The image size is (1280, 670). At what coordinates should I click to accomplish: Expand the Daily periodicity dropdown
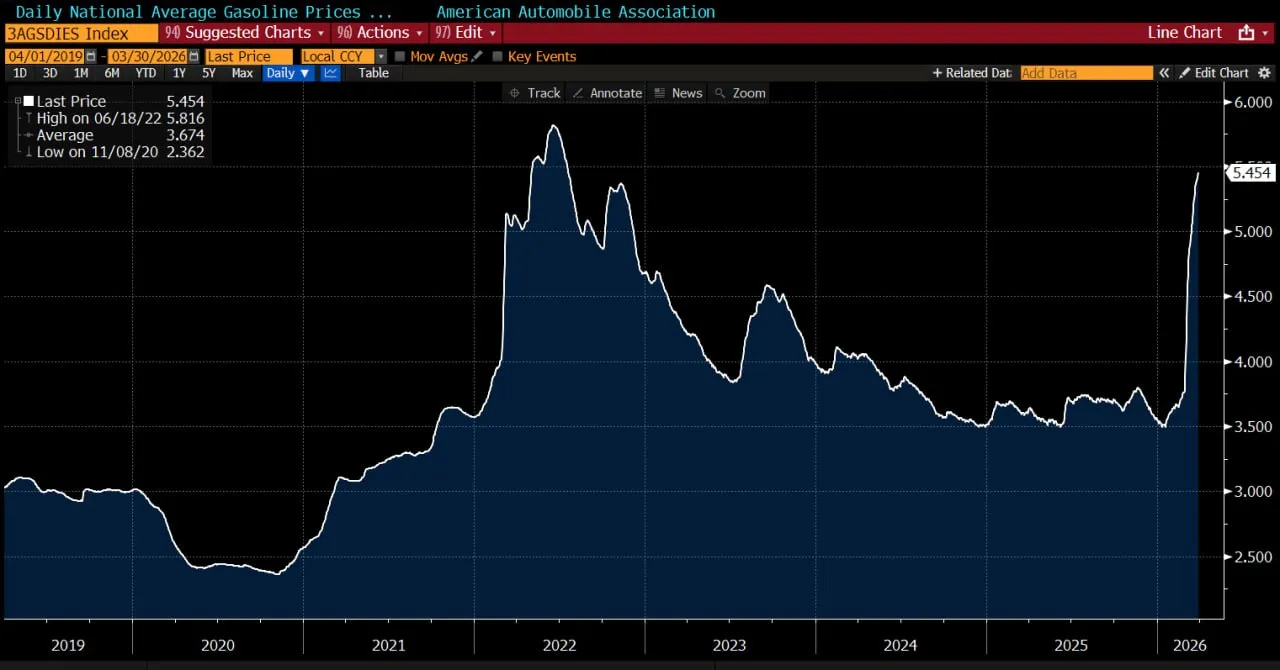[x=288, y=73]
